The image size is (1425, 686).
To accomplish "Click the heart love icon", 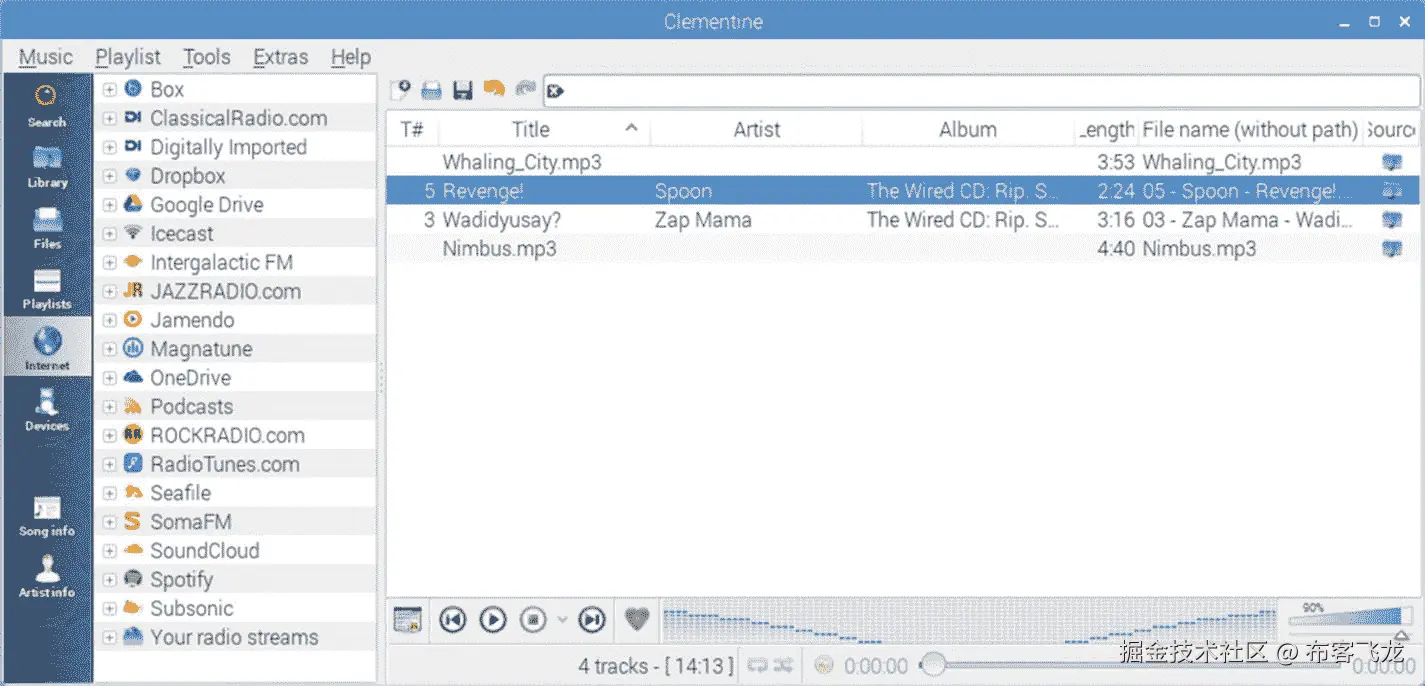I will [x=637, y=620].
